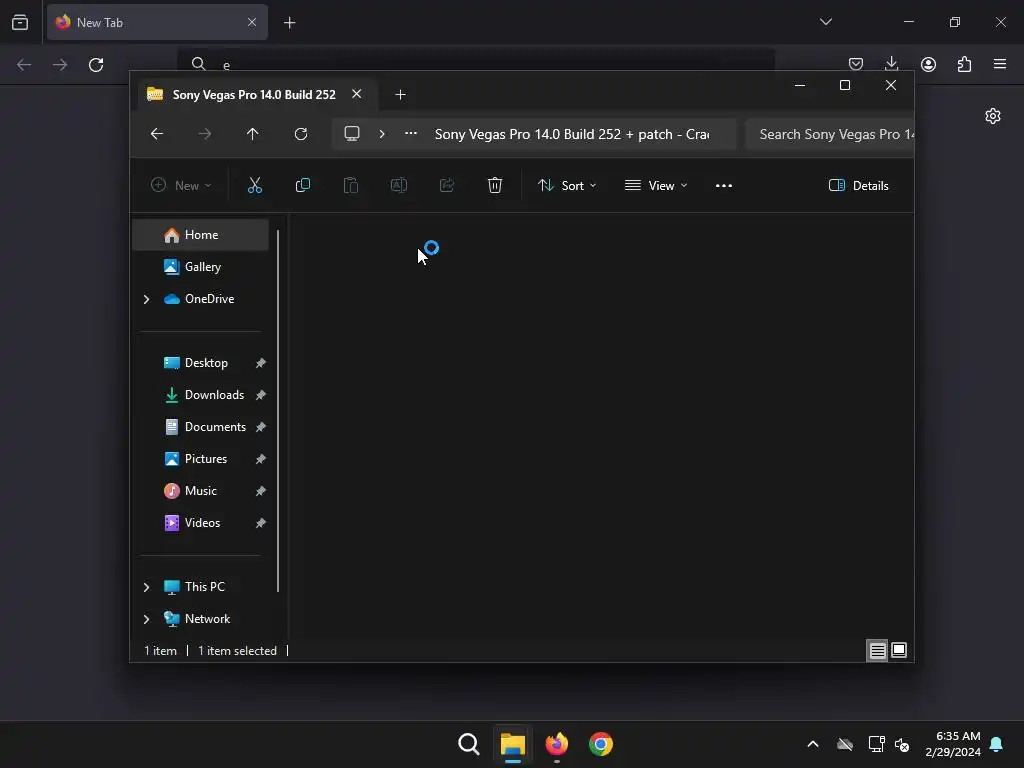Open Windows Search from taskbar

(469, 744)
